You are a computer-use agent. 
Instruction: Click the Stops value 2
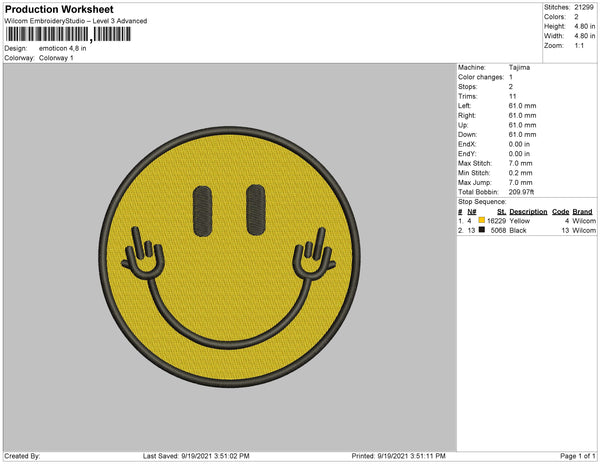(x=510, y=86)
